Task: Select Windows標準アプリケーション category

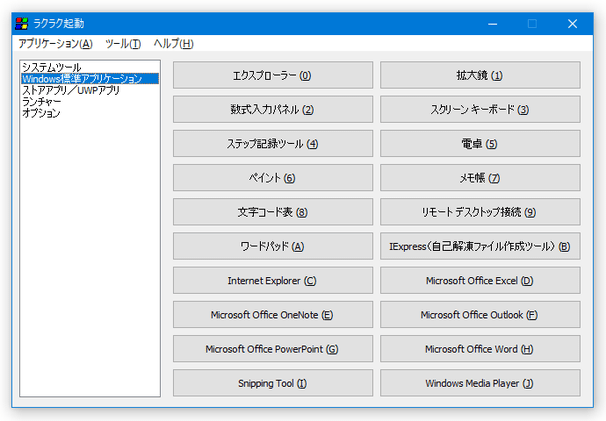Action: 90,79
